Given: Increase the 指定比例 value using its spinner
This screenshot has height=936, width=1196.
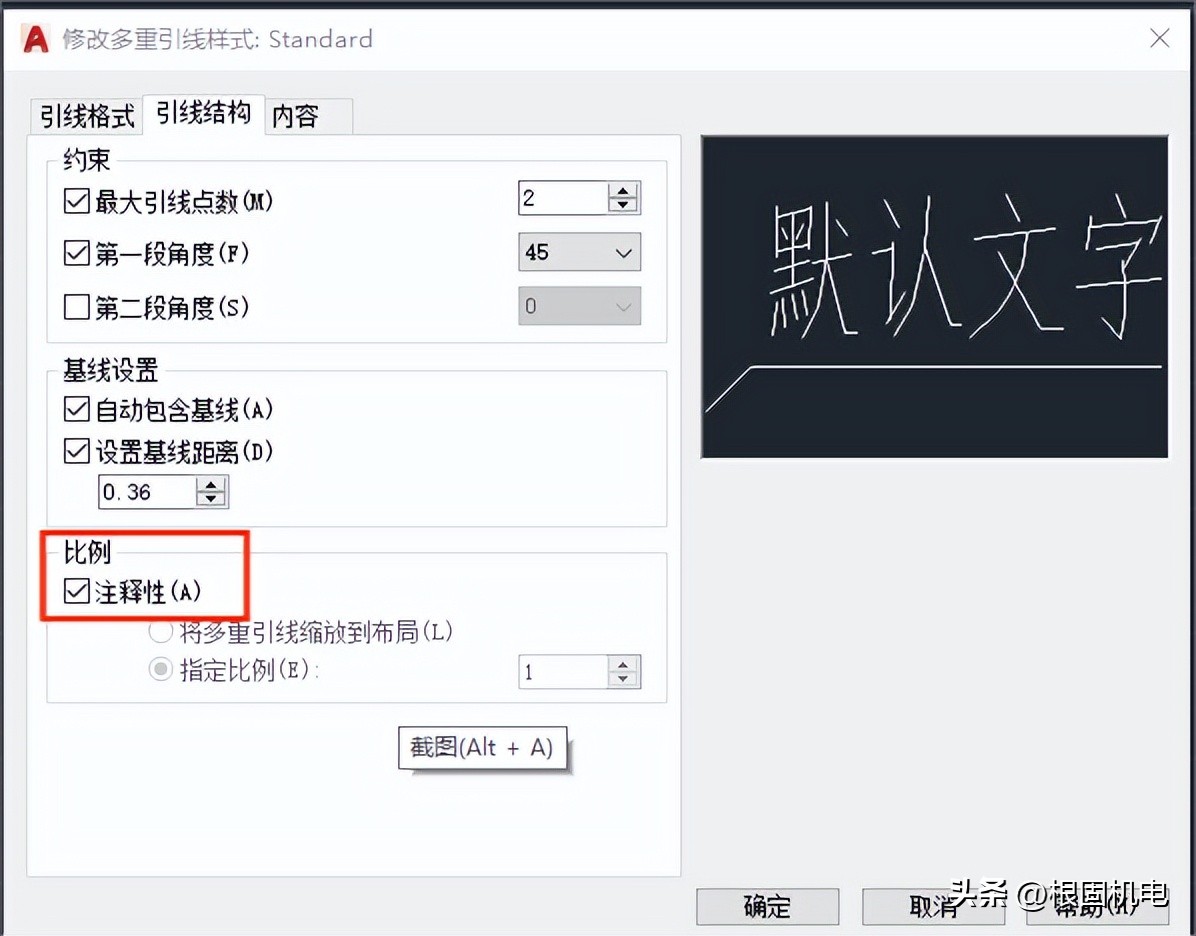Looking at the screenshot, I should tap(622, 664).
